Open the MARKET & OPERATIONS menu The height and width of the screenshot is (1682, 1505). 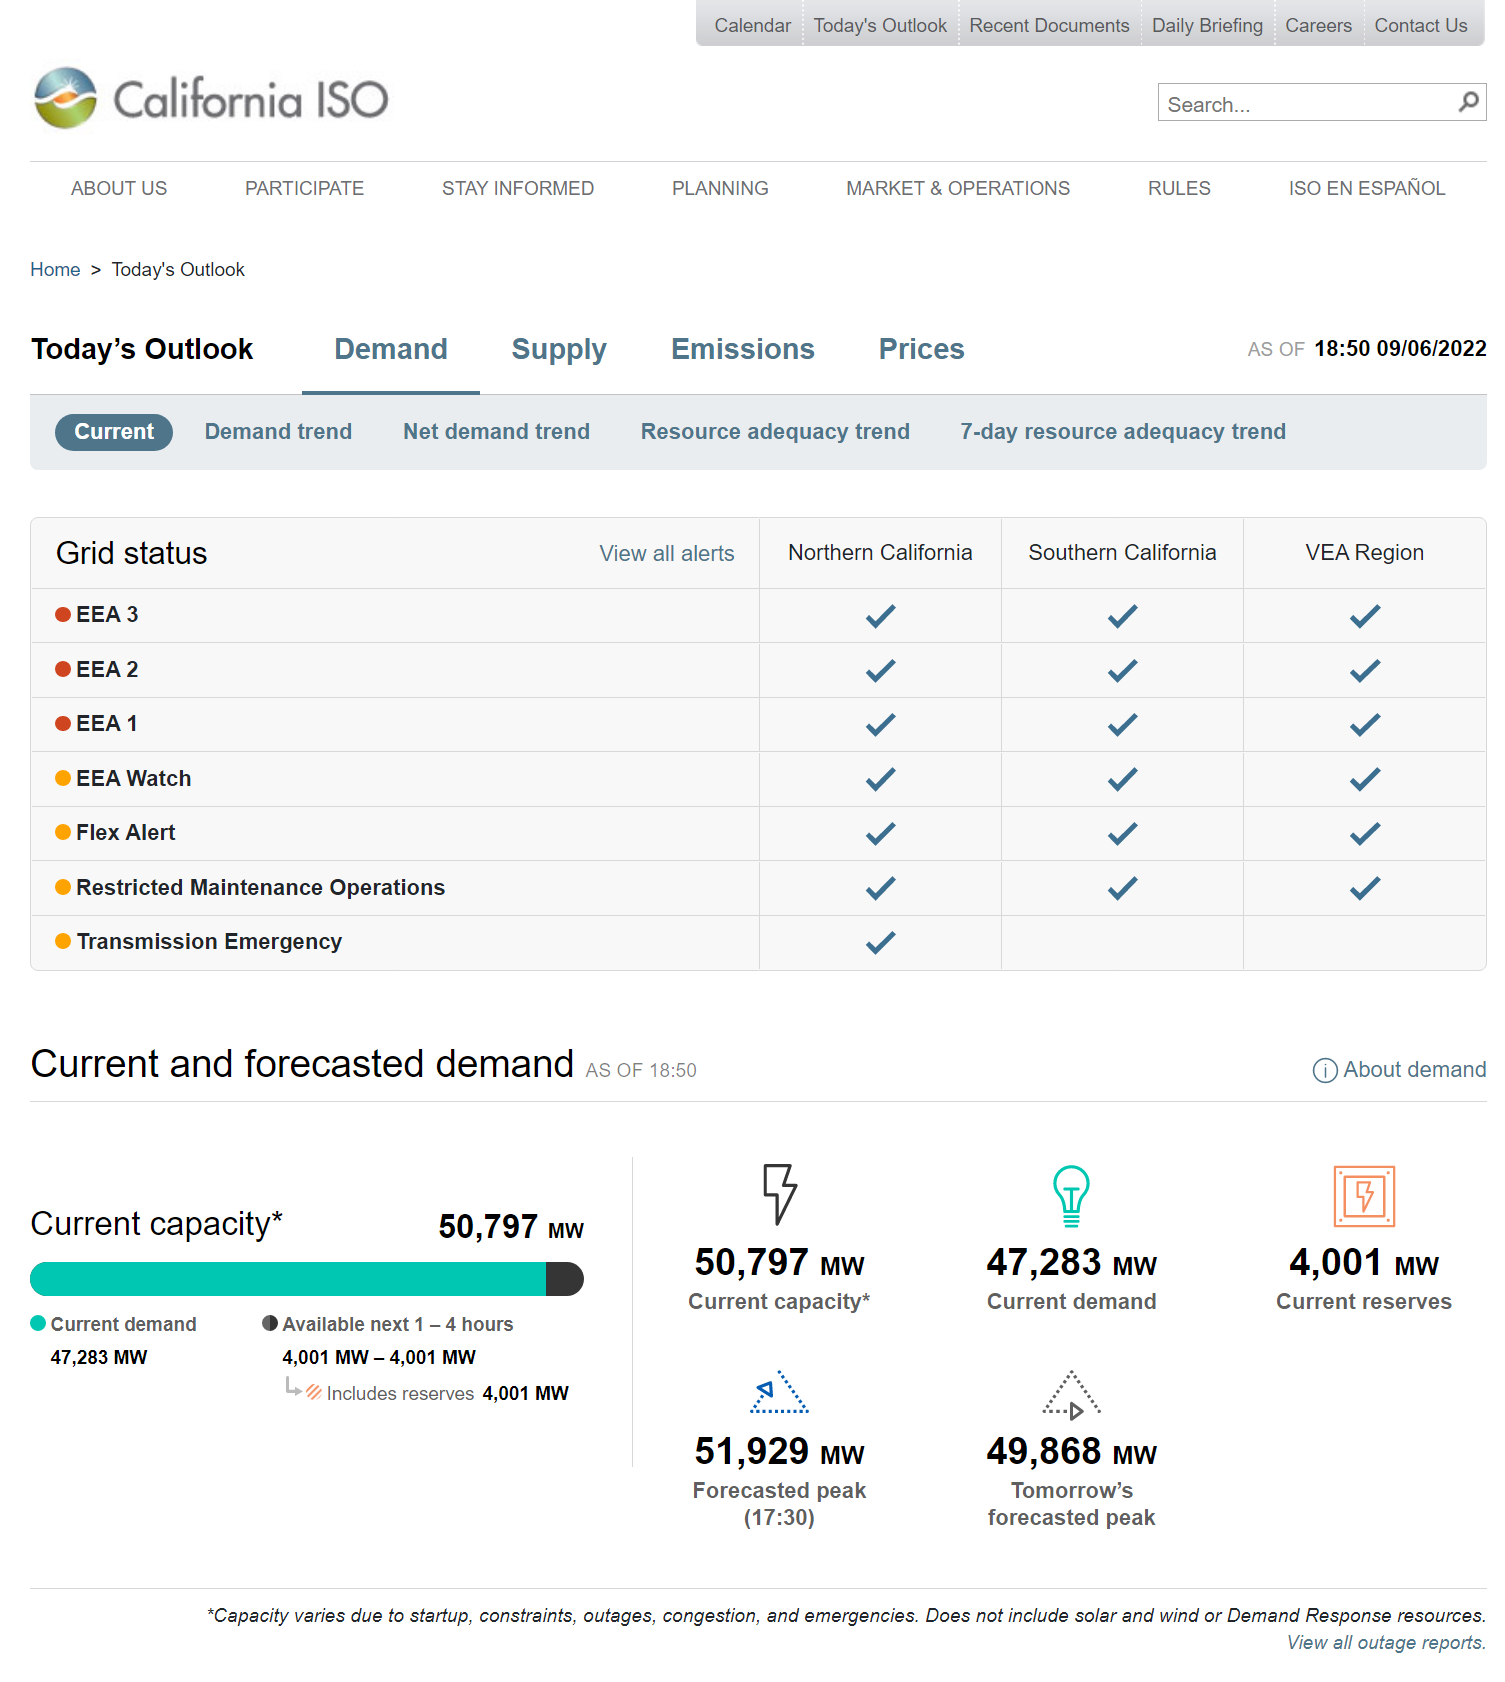click(958, 188)
